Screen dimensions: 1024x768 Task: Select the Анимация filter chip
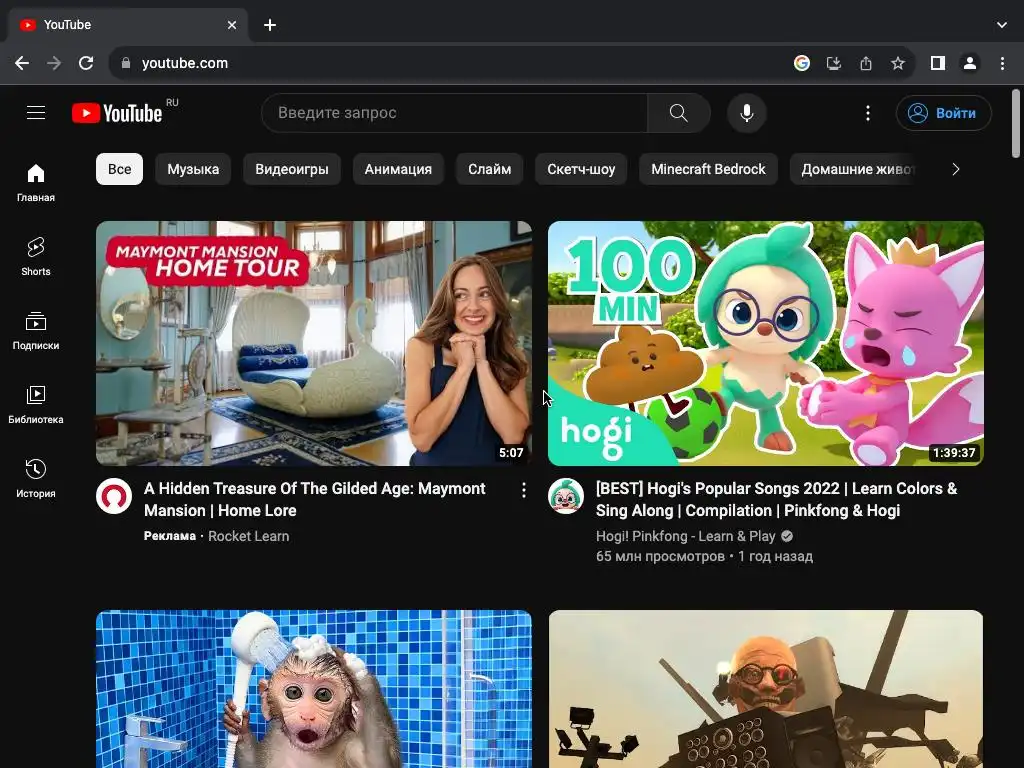398,169
